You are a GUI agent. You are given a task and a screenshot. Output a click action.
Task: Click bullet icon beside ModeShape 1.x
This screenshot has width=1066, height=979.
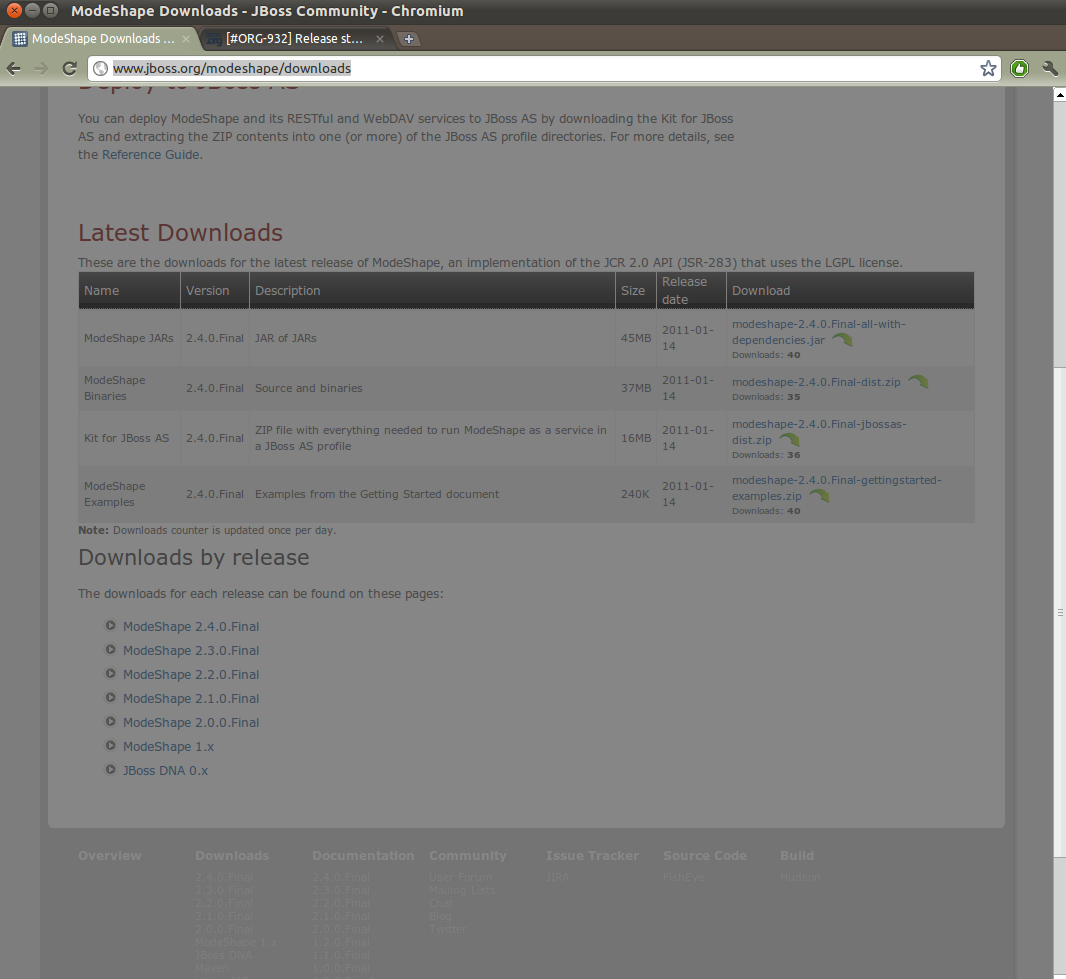click(110, 745)
